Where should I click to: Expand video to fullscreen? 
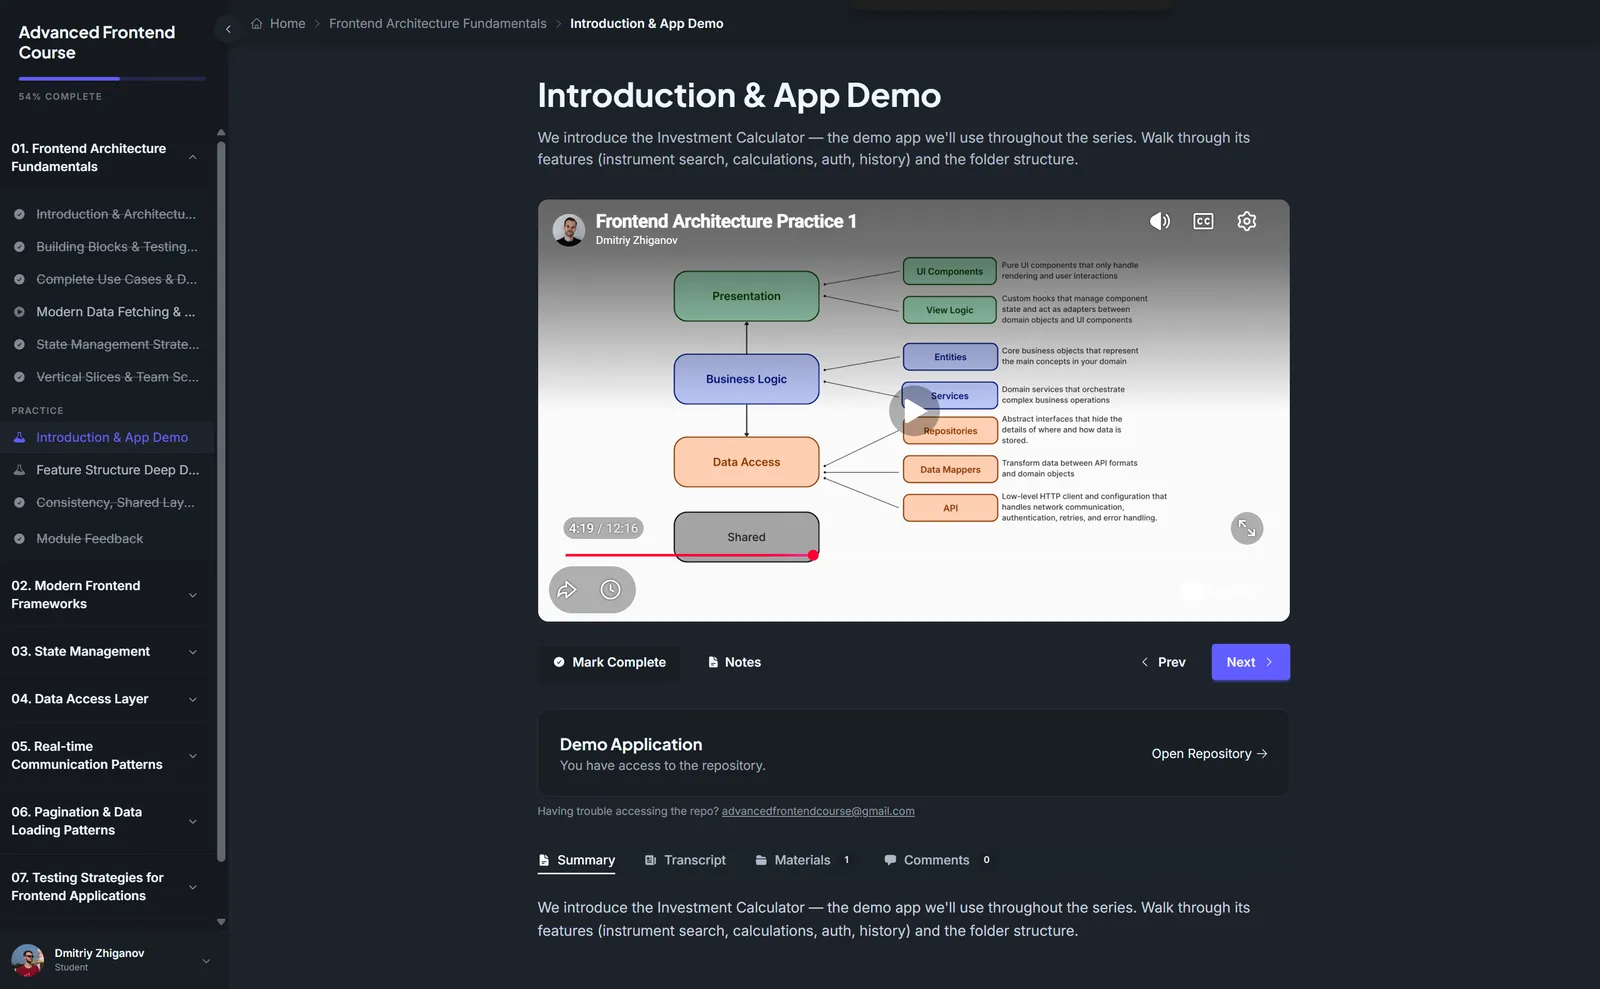point(1247,528)
